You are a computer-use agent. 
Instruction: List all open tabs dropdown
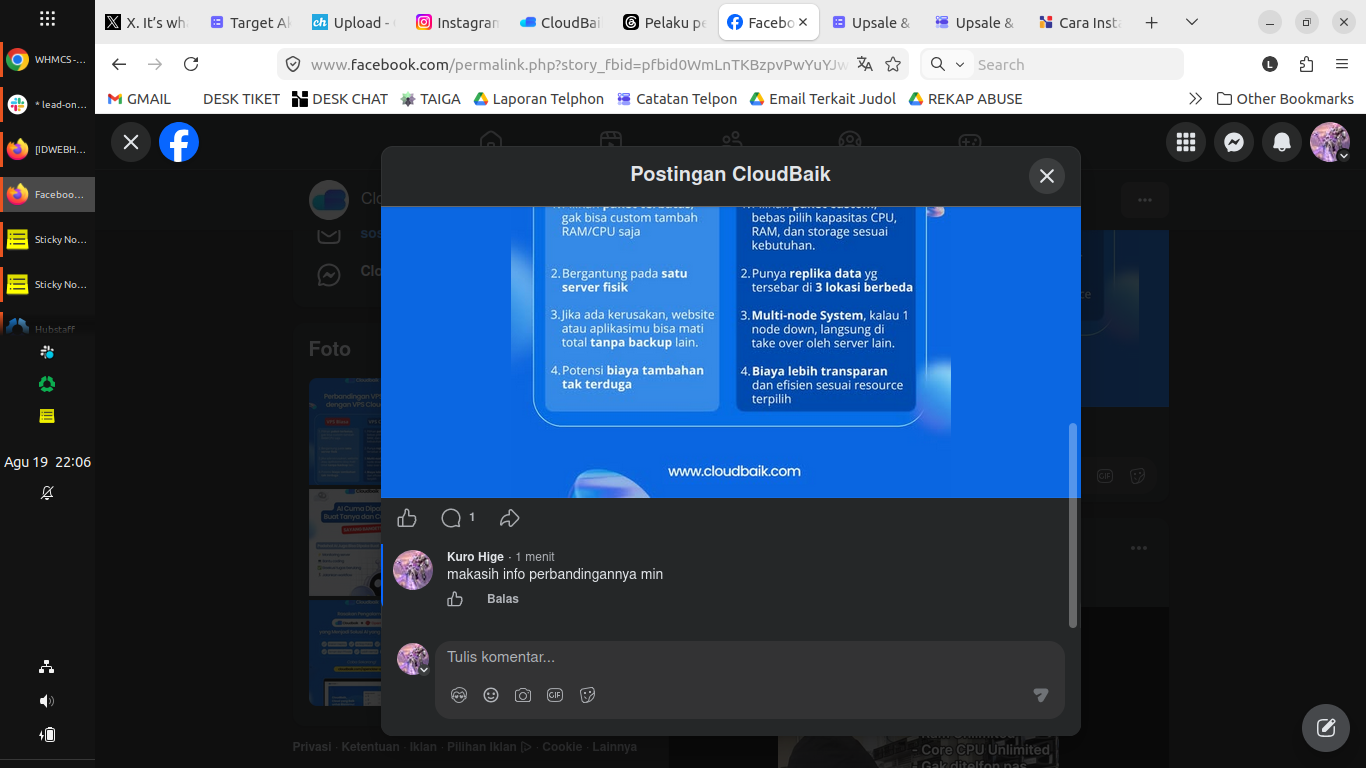pyautogui.click(x=1191, y=22)
